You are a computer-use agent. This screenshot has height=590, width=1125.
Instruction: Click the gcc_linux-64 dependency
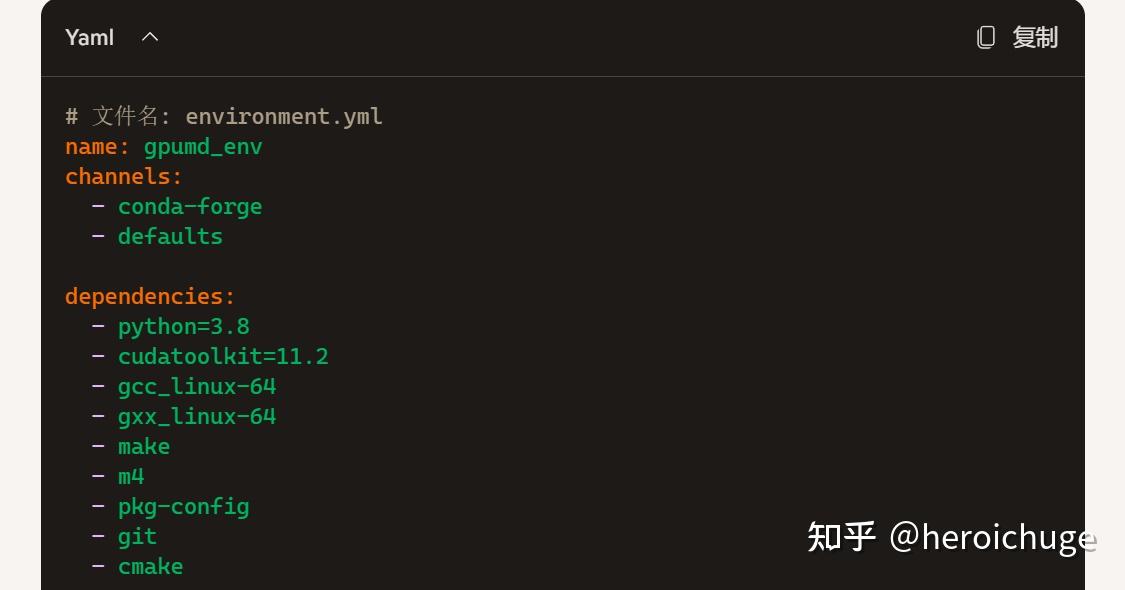click(196, 386)
